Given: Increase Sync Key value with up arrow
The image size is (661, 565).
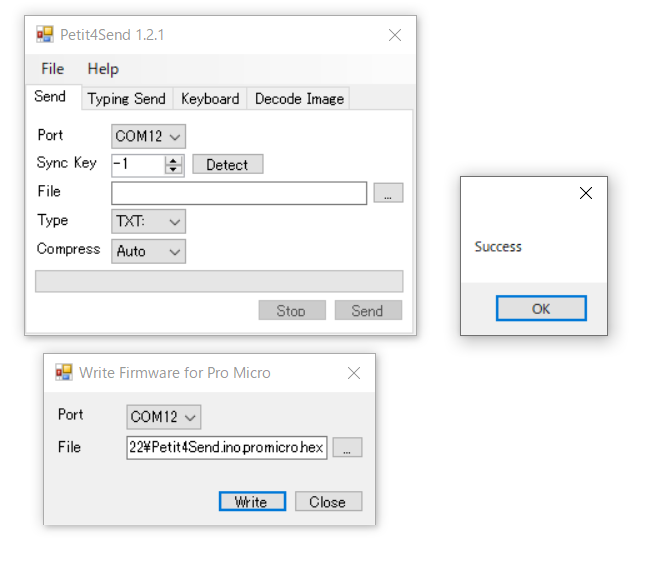Looking at the screenshot, I should (x=174, y=160).
